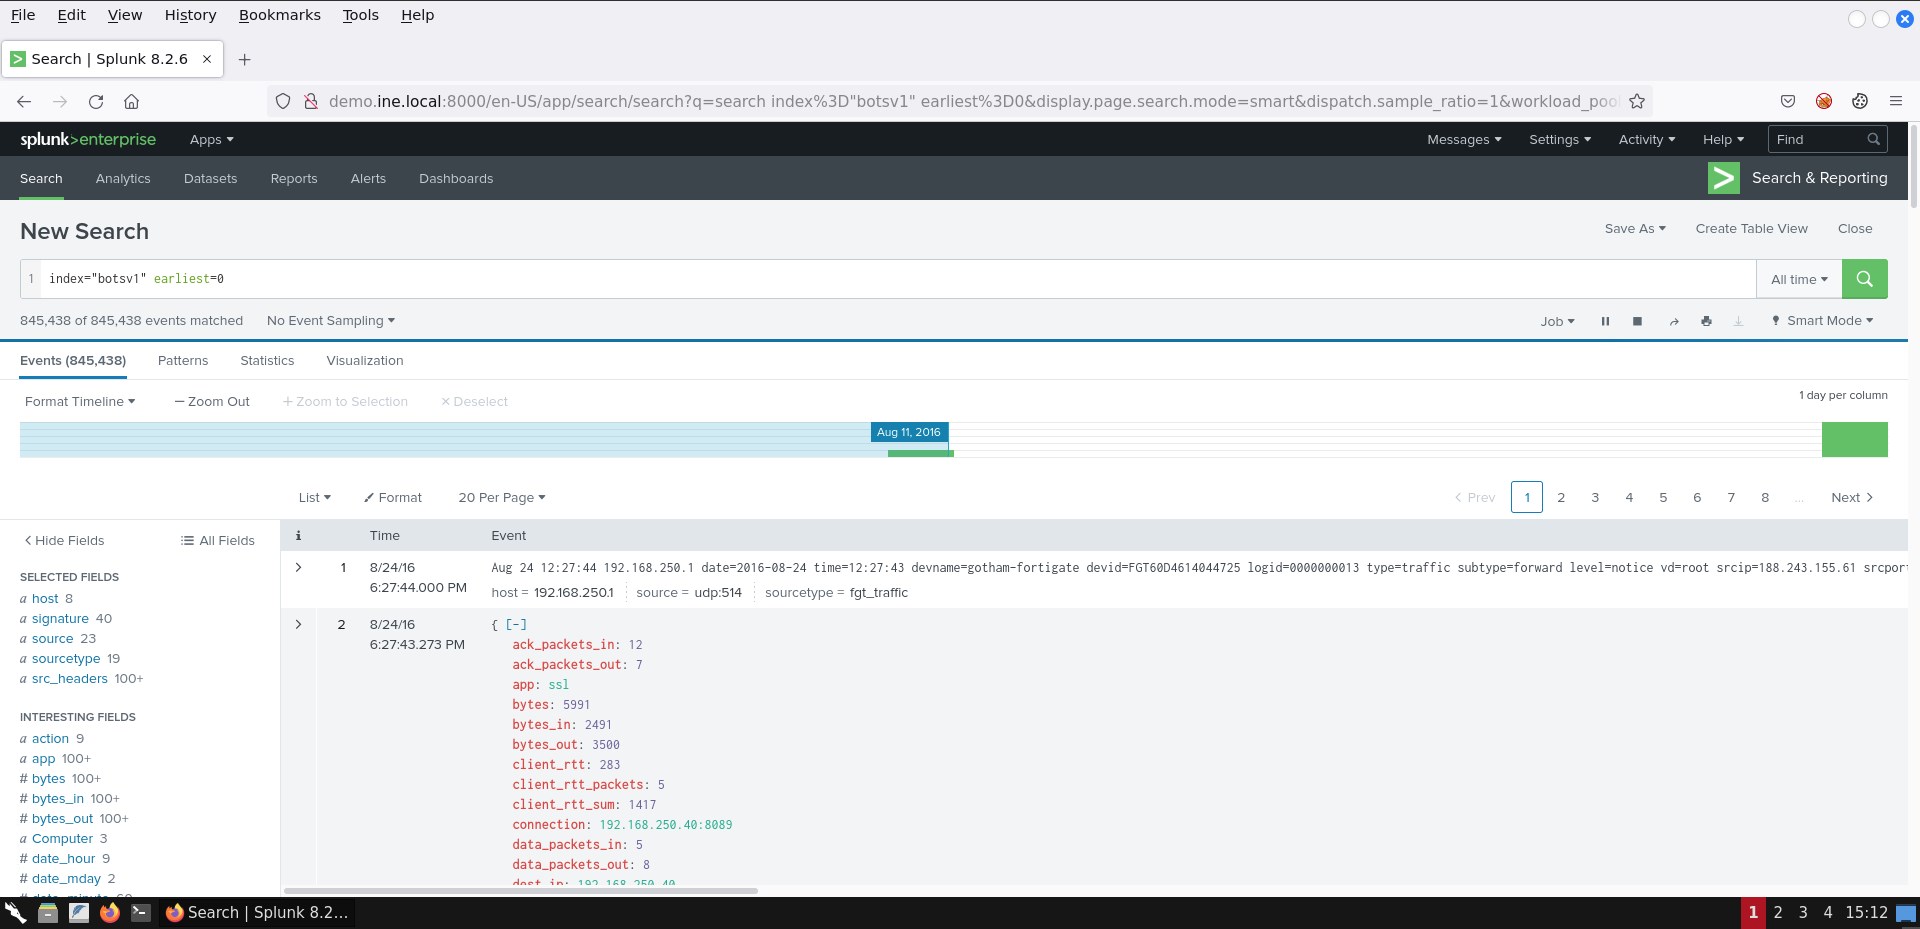Screen dimensions: 1920x929
Task: Go back in browser history
Action: click(24, 101)
